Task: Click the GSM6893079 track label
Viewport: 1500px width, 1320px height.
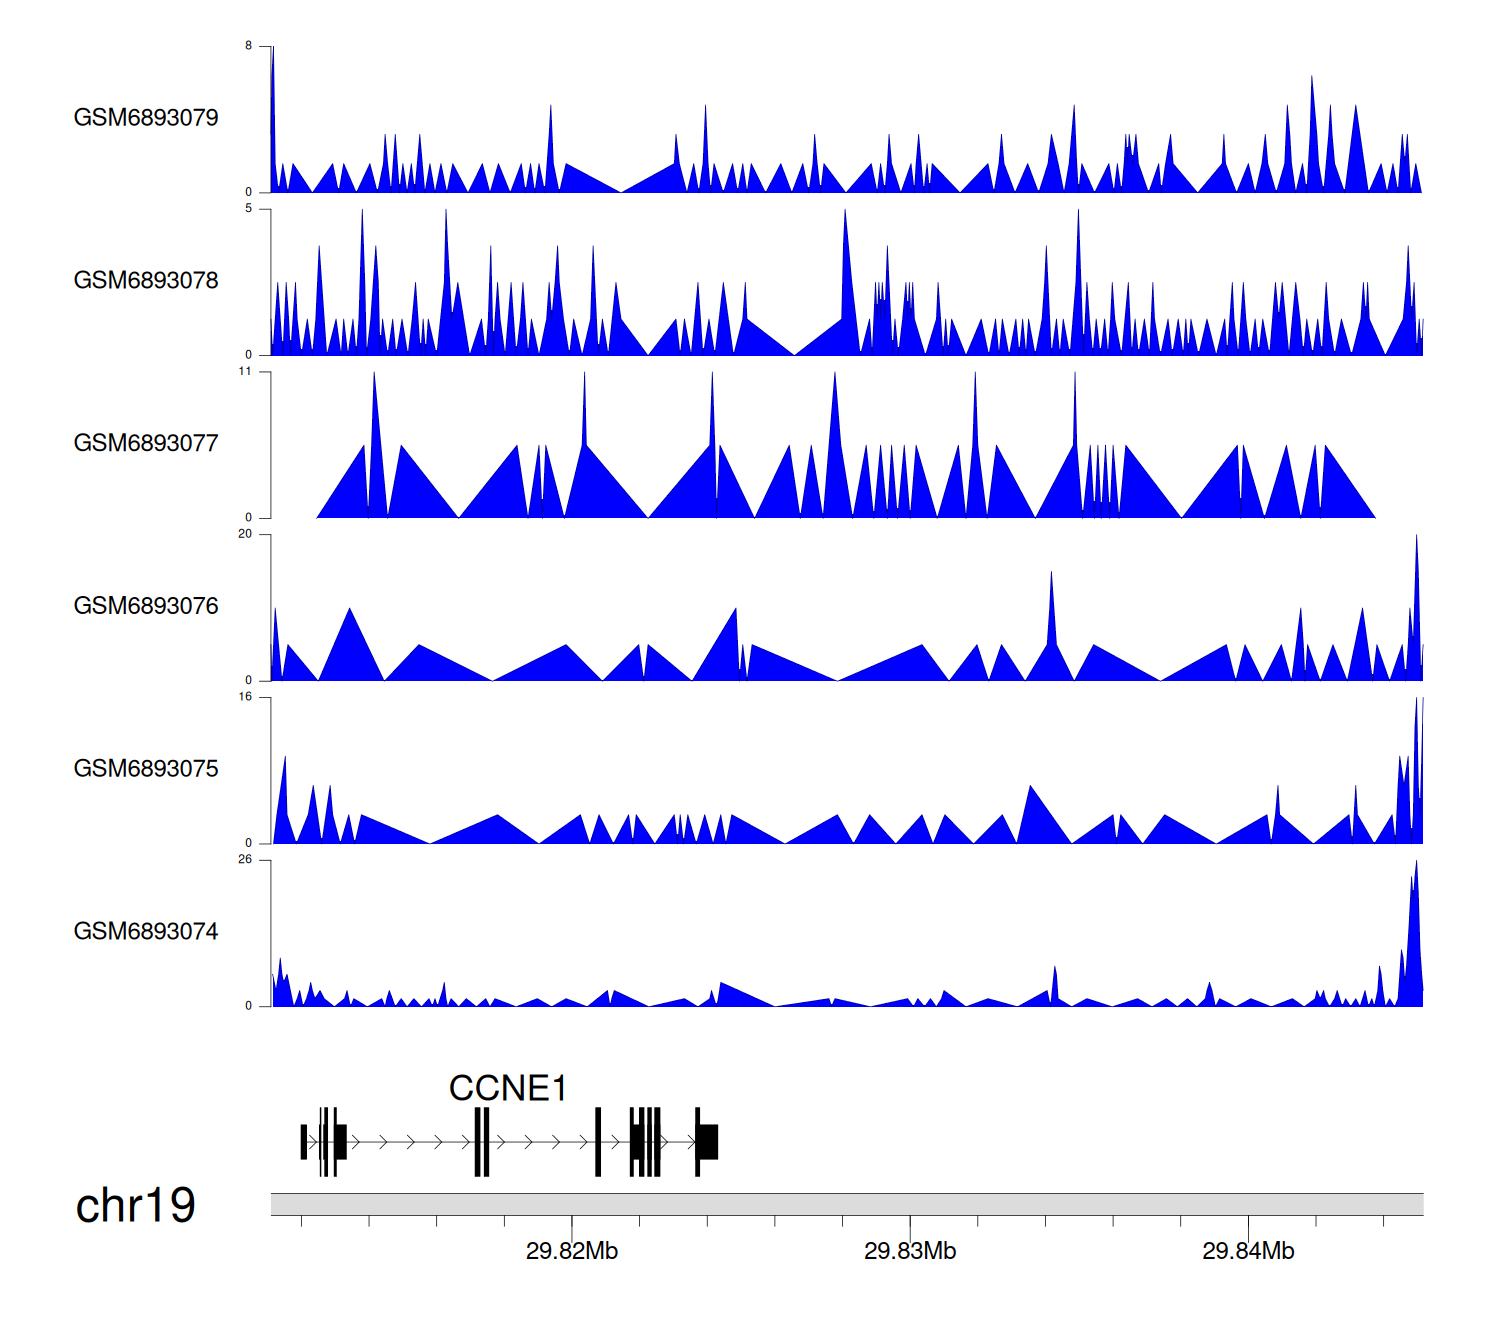Action: pyautogui.click(x=146, y=118)
